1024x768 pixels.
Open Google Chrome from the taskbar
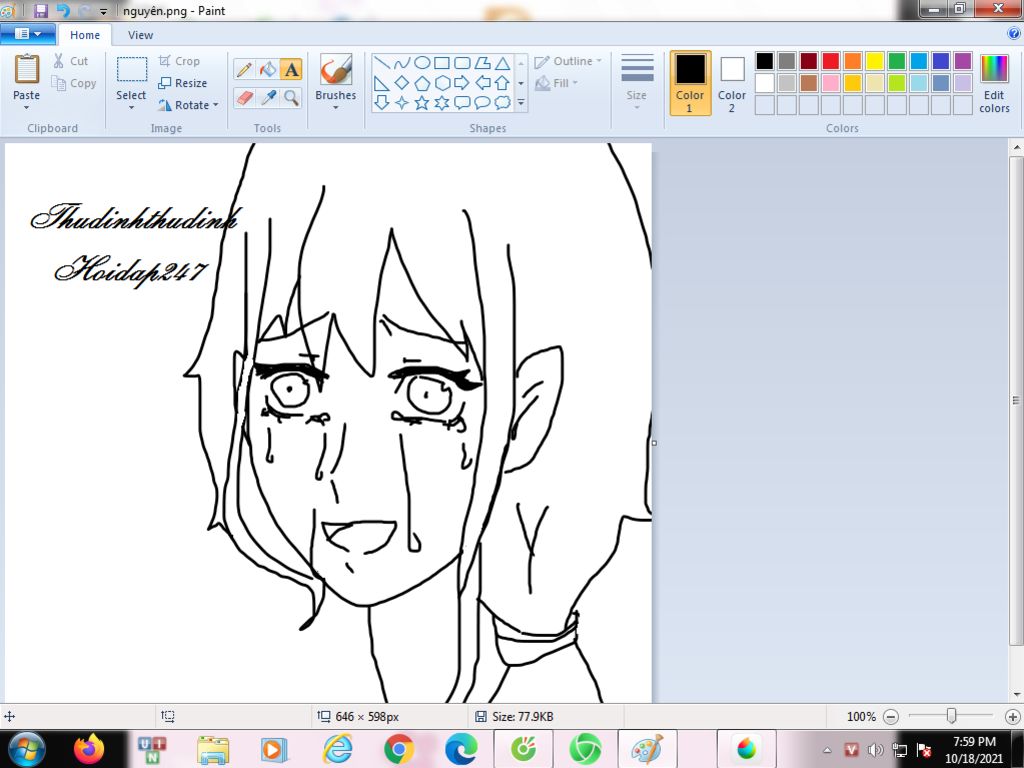[x=398, y=748]
